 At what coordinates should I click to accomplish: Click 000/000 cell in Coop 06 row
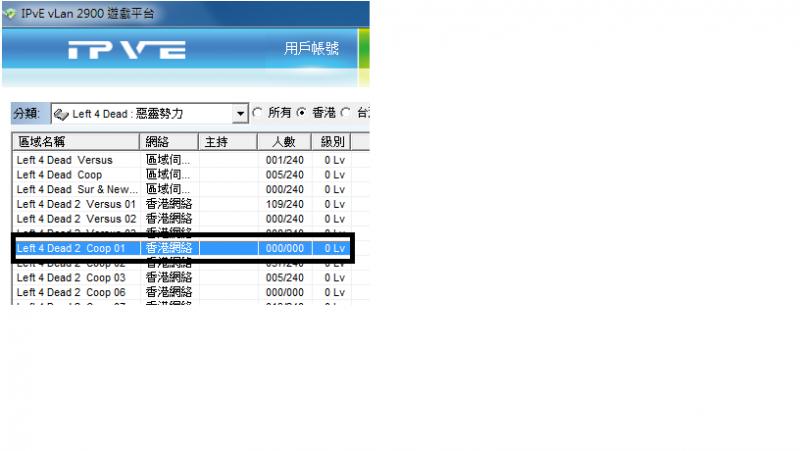pyautogui.click(x=285, y=293)
